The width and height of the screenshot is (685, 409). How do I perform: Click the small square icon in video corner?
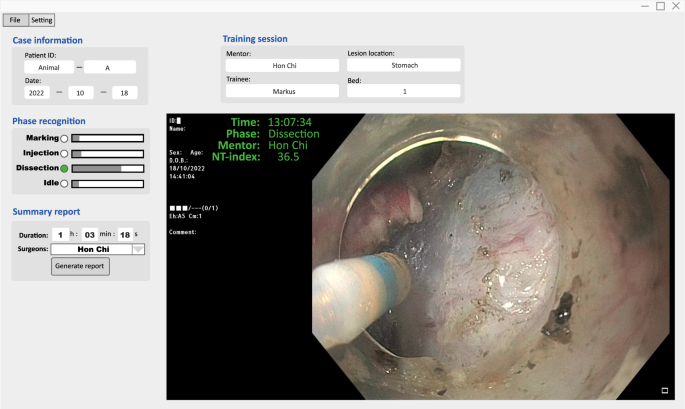click(663, 390)
